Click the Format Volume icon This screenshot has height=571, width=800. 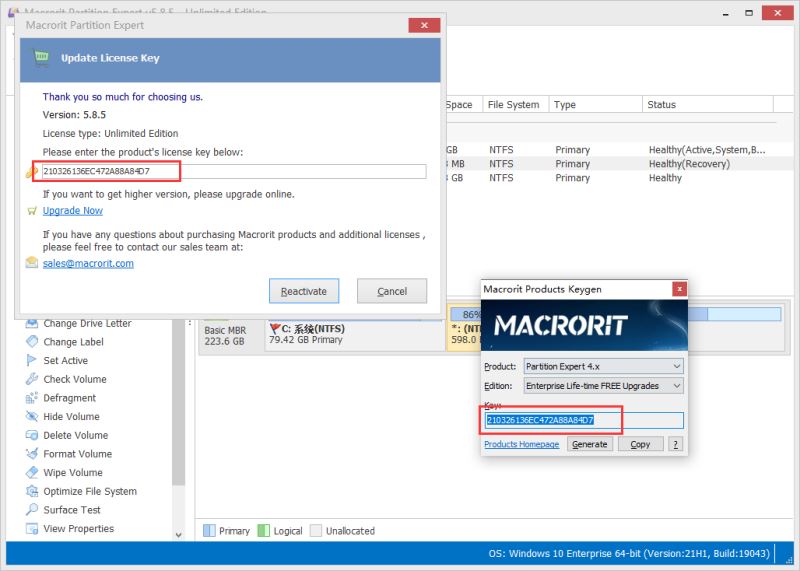pos(32,454)
